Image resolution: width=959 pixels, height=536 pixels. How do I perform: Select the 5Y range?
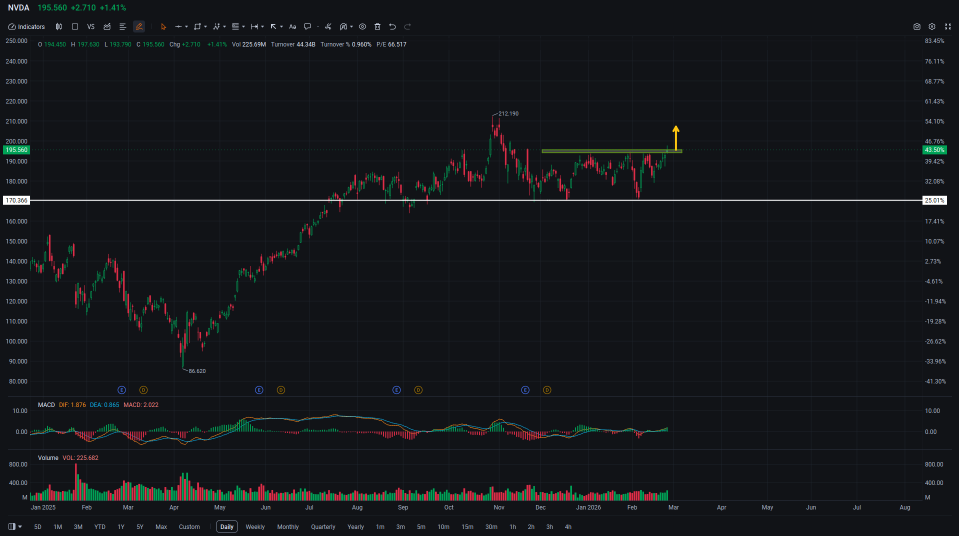[x=140, y=527]
